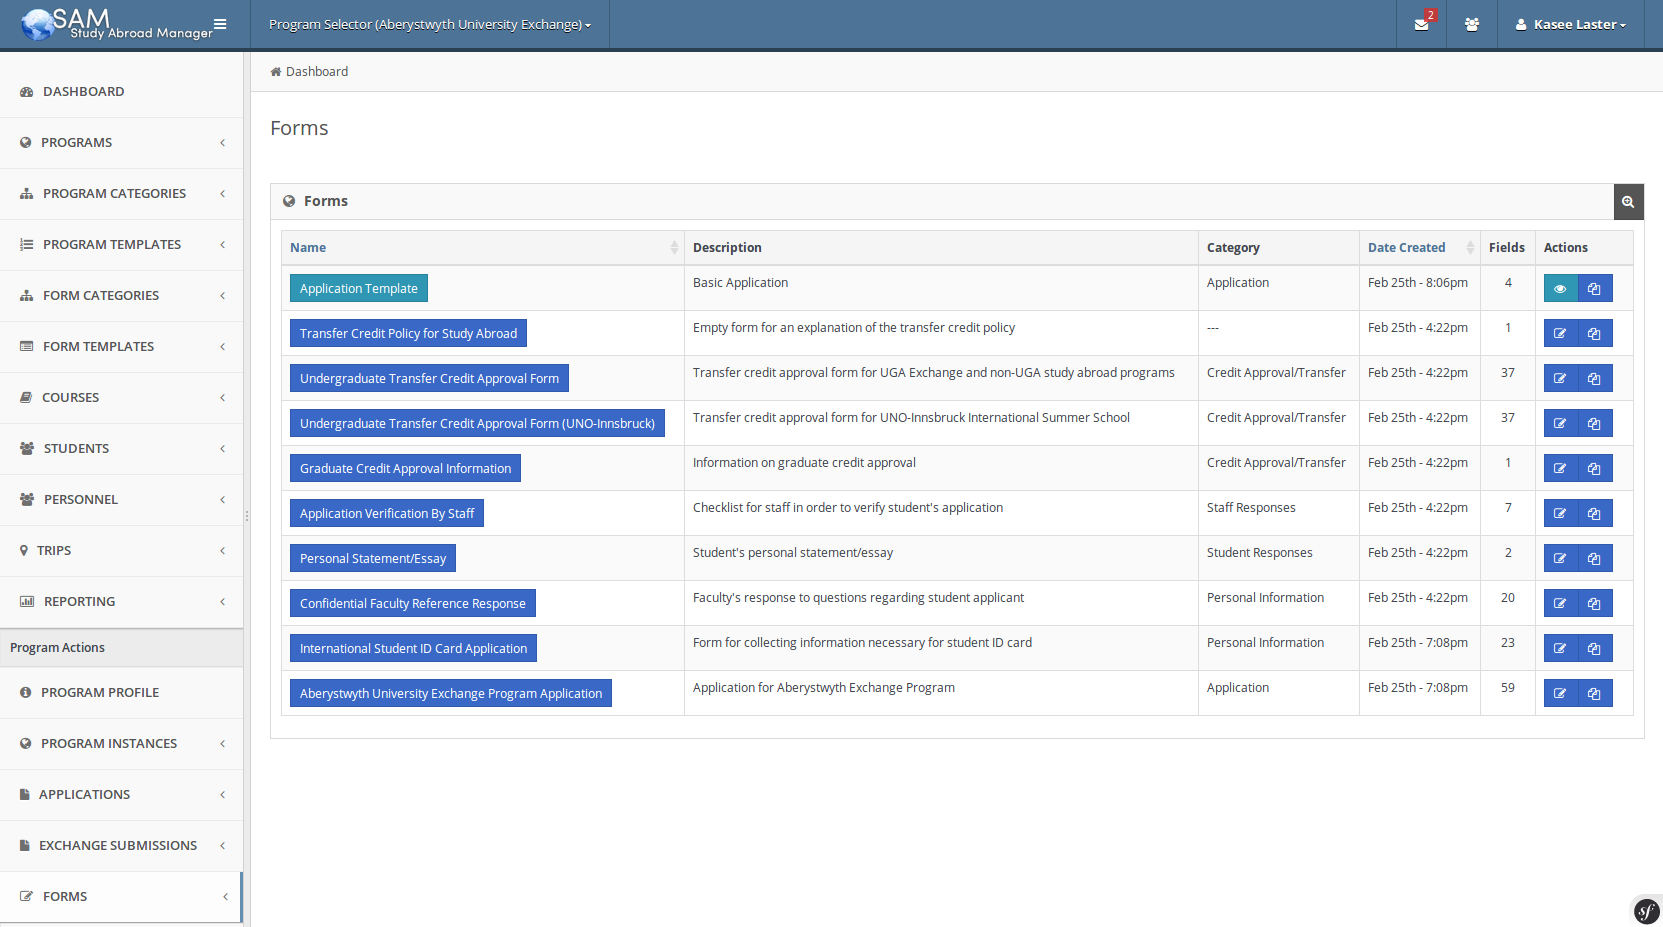The height and width of the screenshot is (927, 1663).
Task: Edit the UNO-Innsbruck credit approval form
Action: click(x=1560, y=423)
